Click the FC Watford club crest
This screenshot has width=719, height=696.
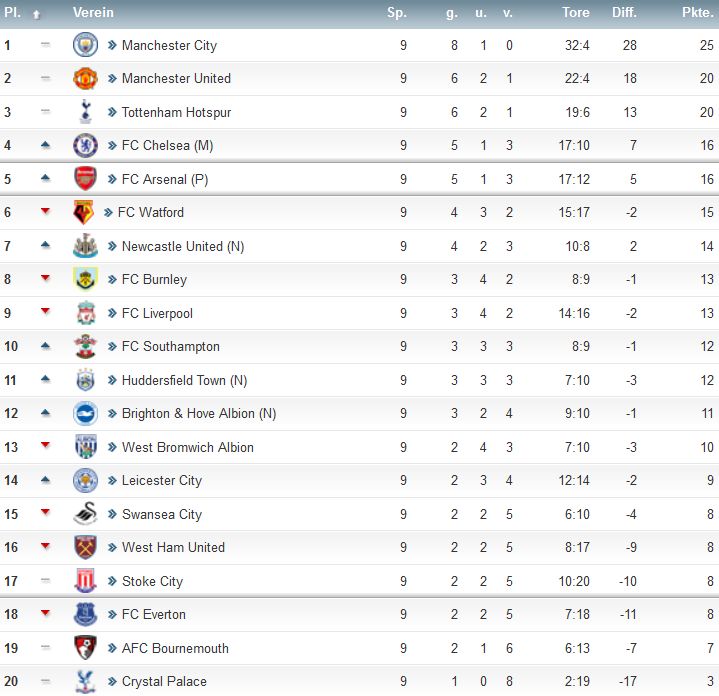[83, 212]
